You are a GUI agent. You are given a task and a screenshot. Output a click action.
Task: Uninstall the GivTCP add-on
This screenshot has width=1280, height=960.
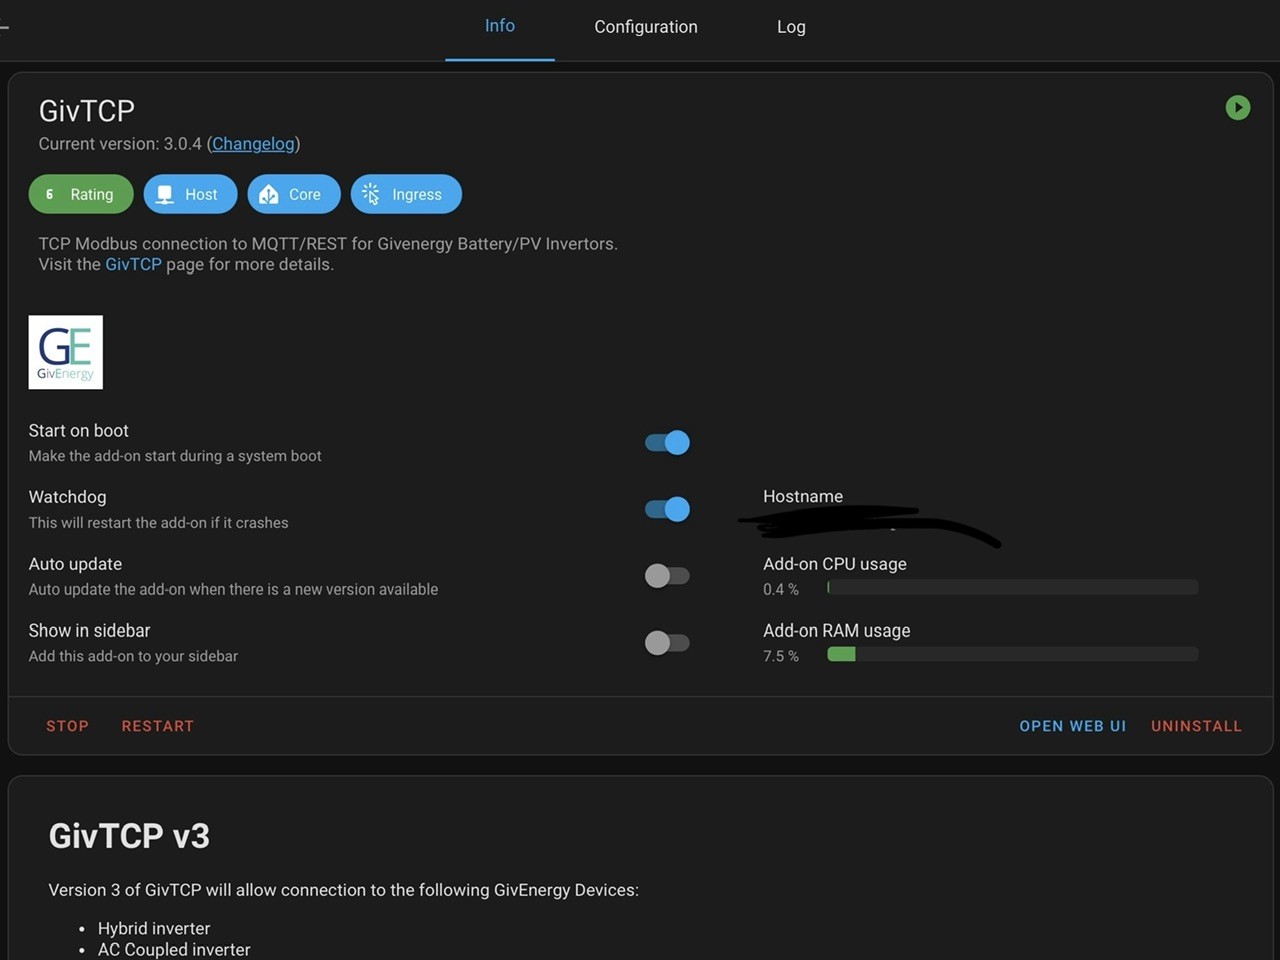coord(1196,726)
